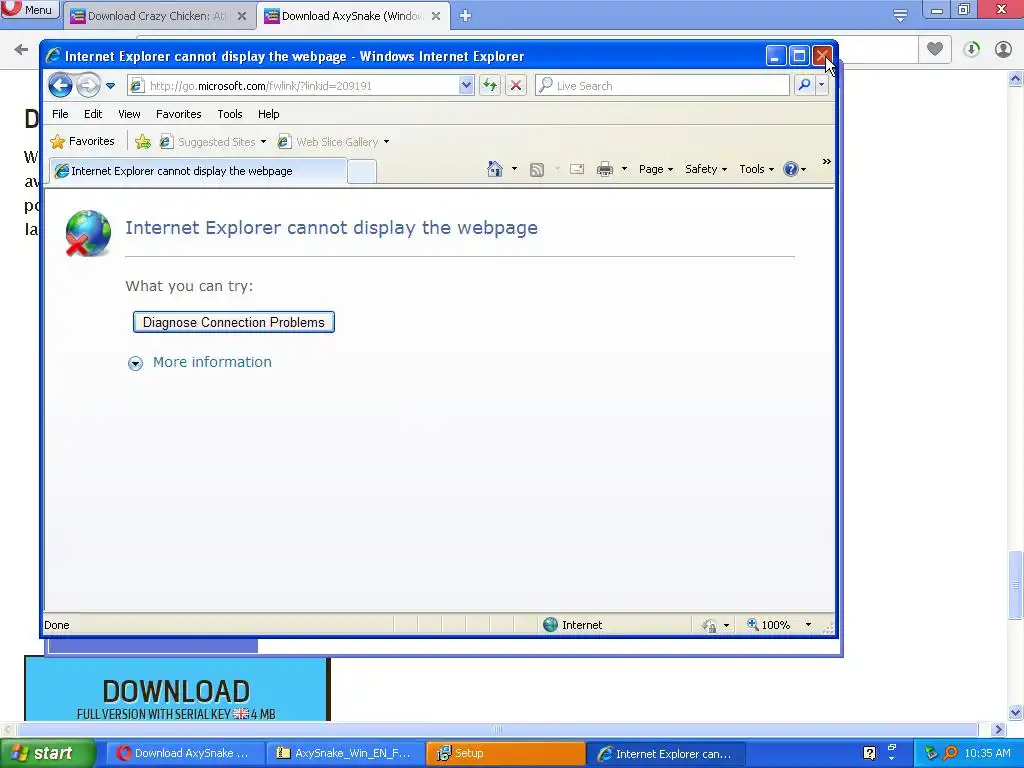Open the Tools menu in menu bar
Image resolution: width=1024 pixels, height=768 pixels.
point(230,114)
